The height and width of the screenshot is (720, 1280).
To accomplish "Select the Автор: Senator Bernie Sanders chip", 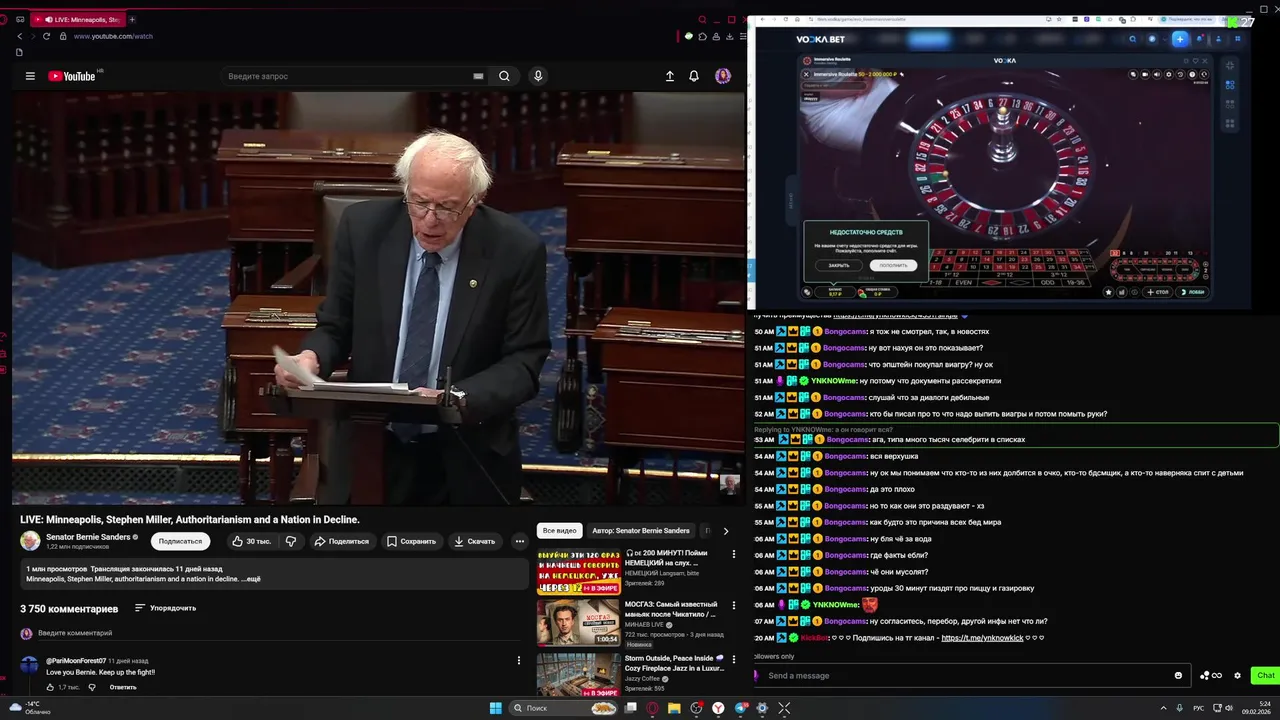I will [x=640, y=531].
